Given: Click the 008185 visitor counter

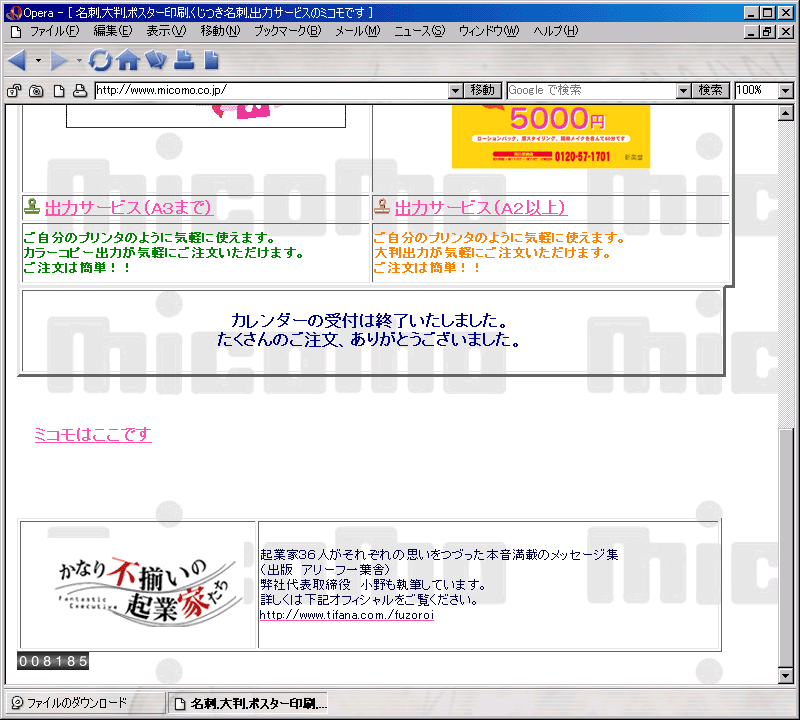Looking at the screenshot, I should point(53,661).
